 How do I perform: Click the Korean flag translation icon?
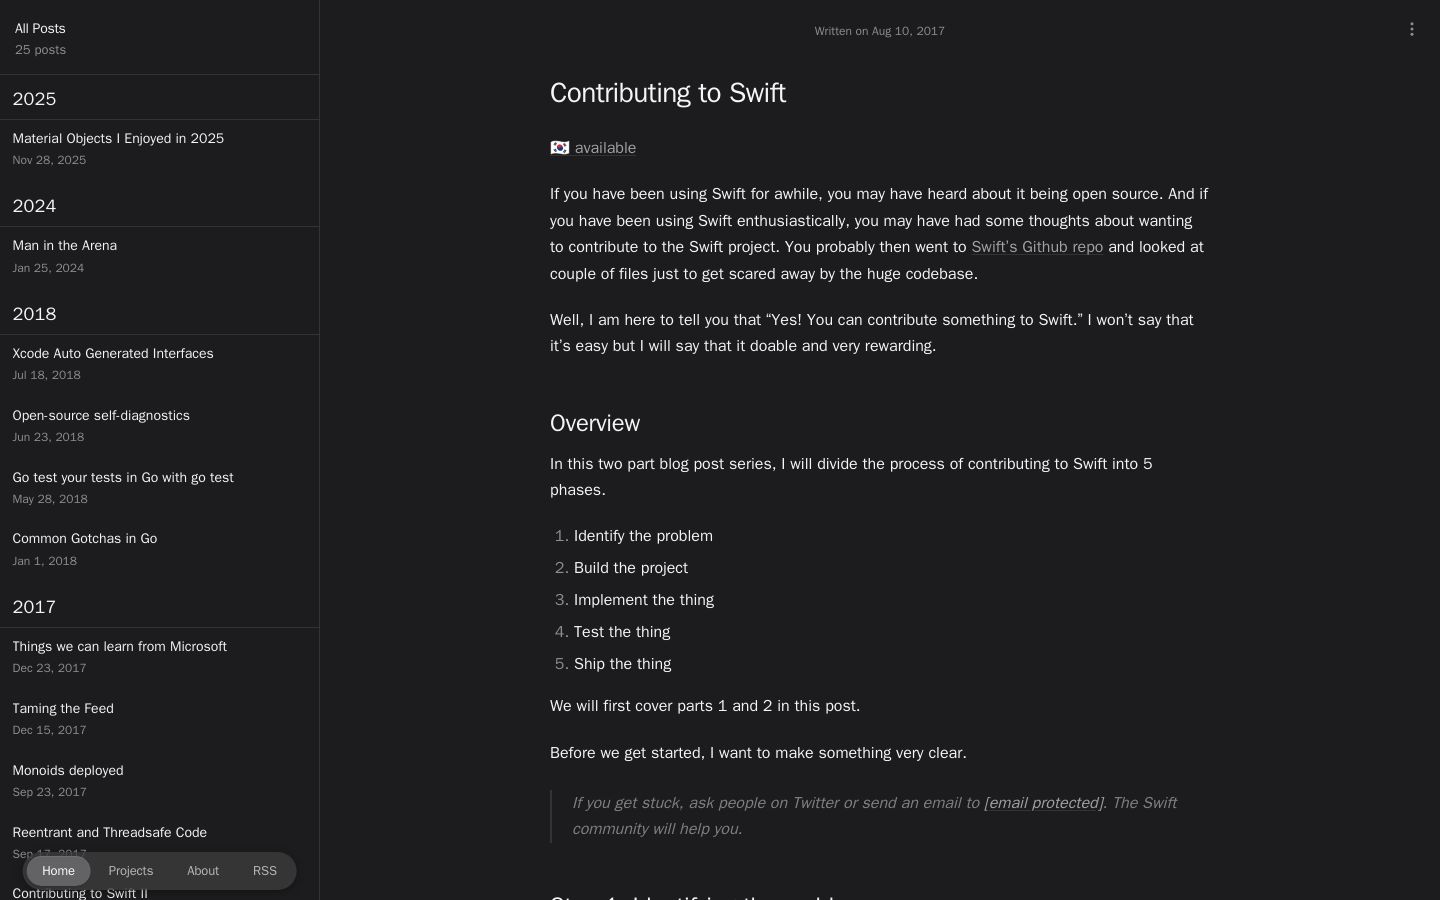click(x=560, y=148)
